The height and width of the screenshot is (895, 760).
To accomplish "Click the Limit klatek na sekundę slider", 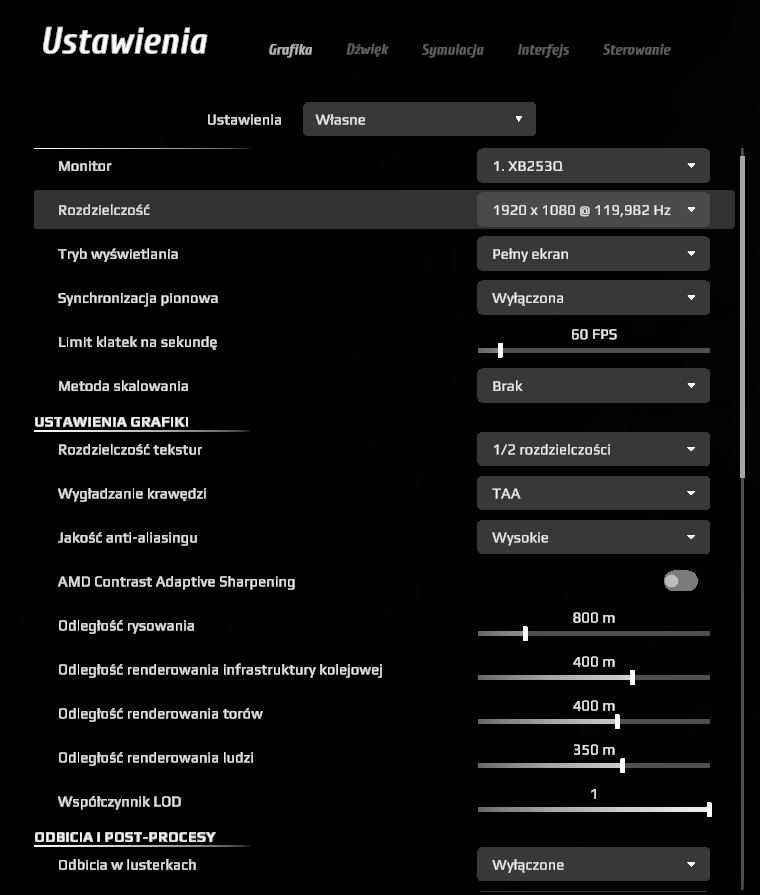I will coord(500,350).
